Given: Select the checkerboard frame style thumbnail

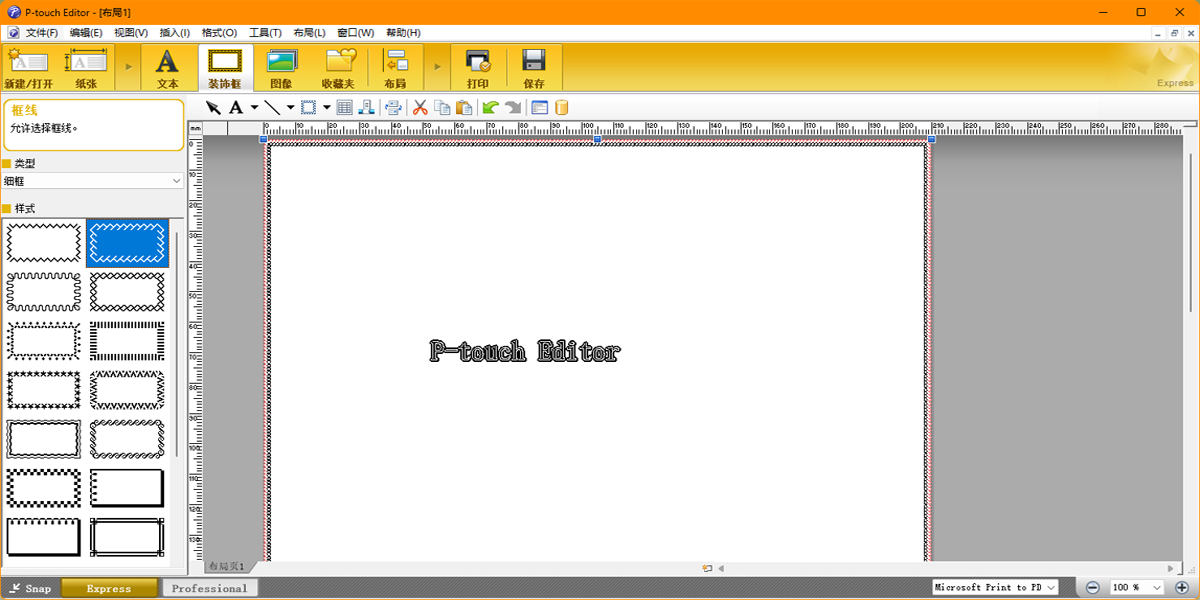Looking at the screenshot, I should pyautogui.click(x=44, y=488).
